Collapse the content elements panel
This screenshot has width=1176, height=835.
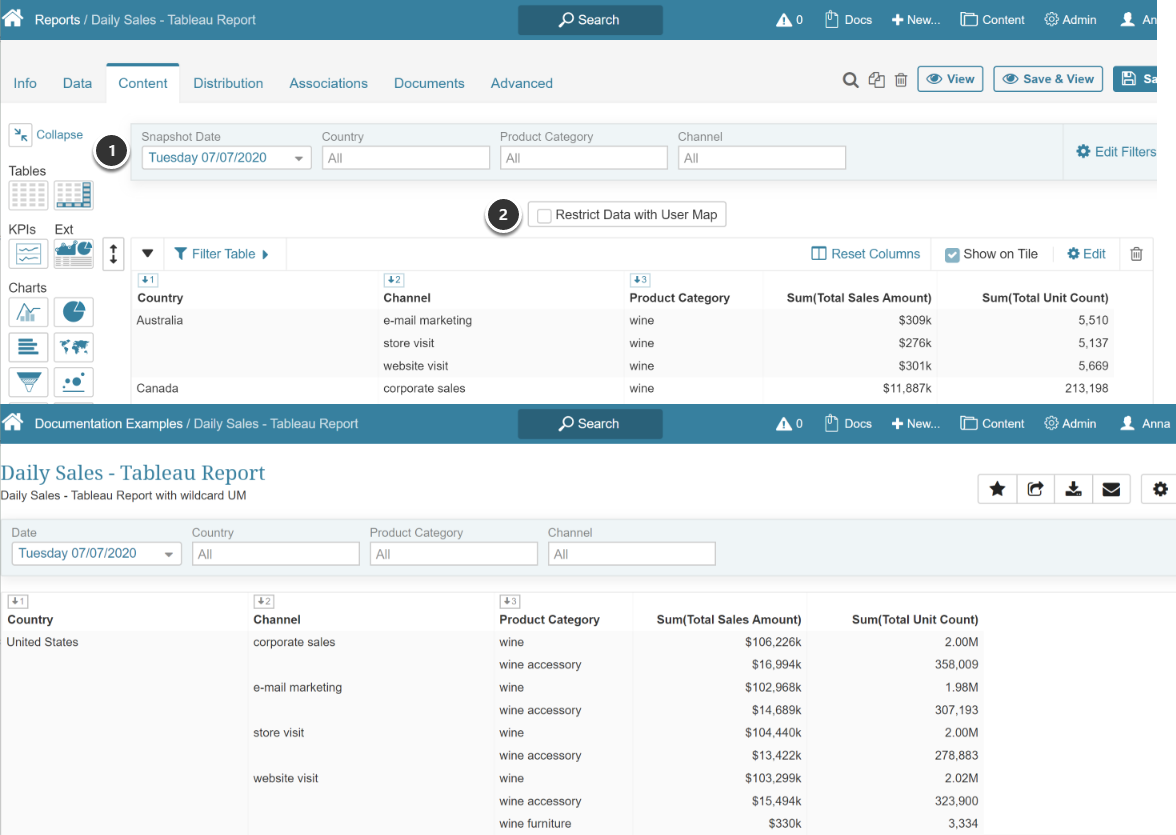[x=46, y=135]
